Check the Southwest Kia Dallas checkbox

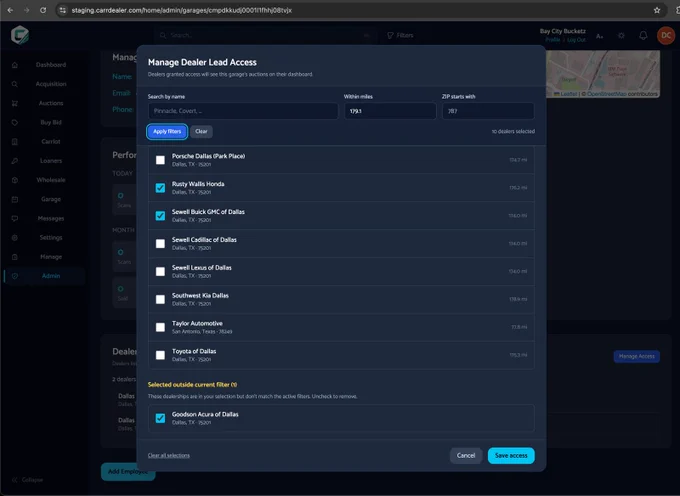tap(160, 299)
